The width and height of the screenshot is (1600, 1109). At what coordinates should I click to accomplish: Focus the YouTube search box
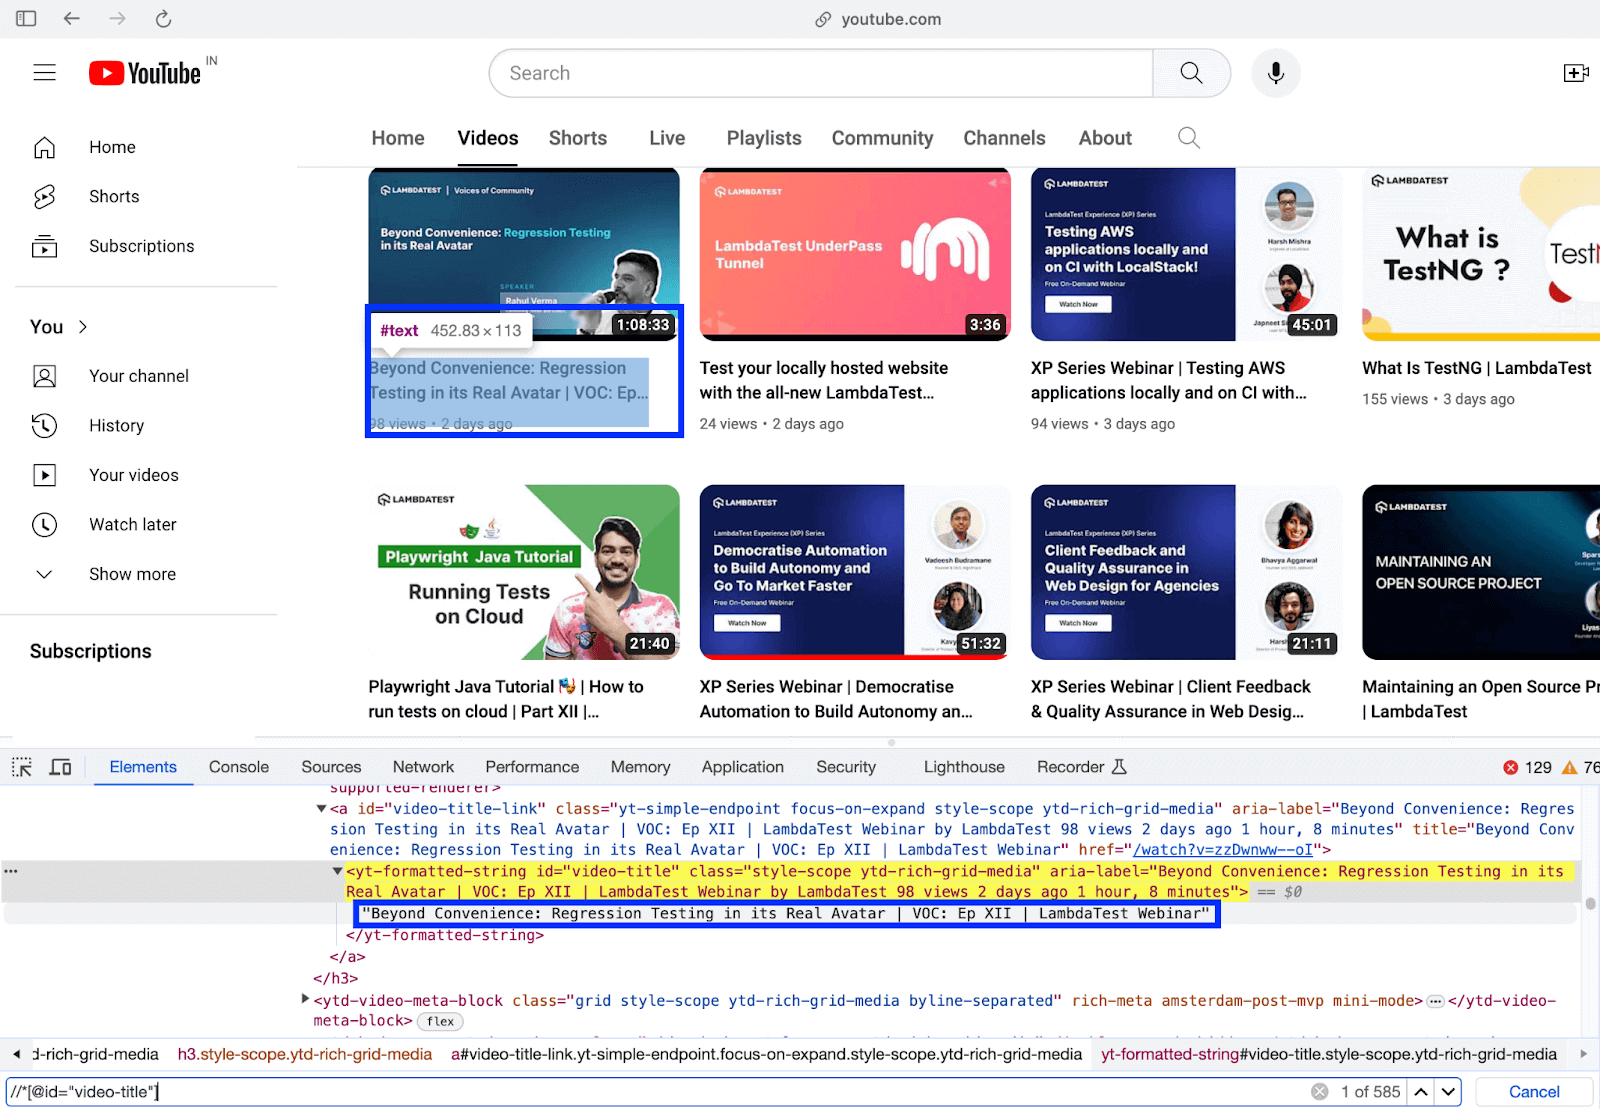click(821, 73)
